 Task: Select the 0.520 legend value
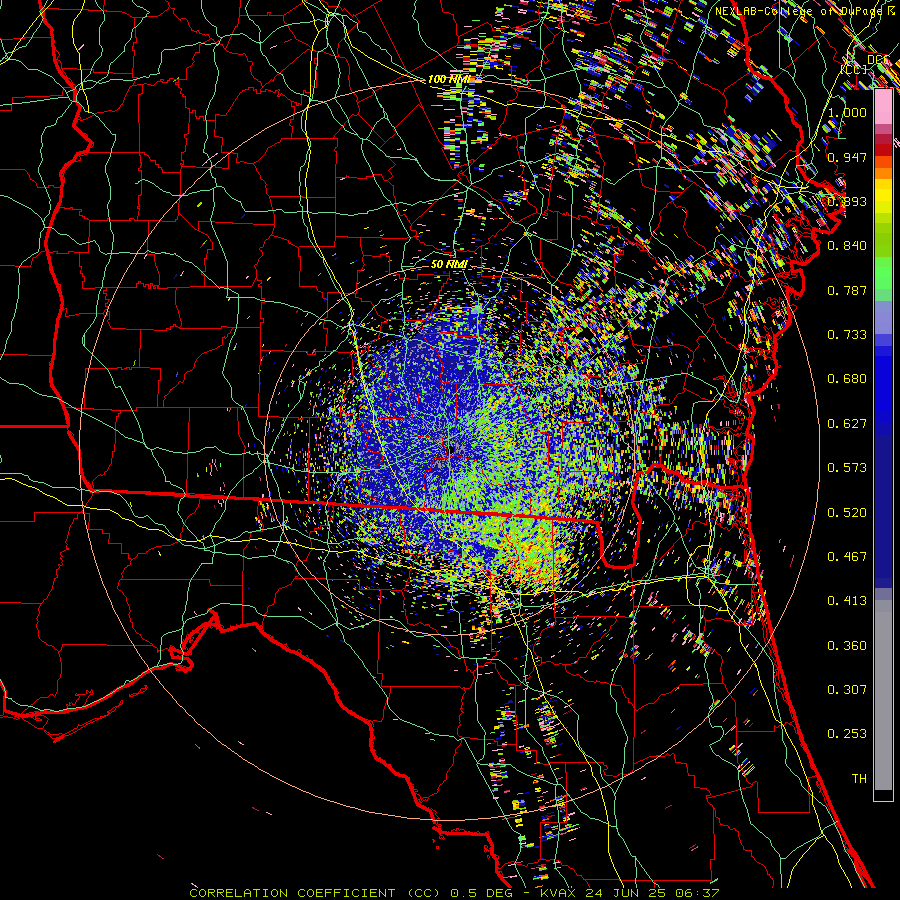pyautogui.click(x=847, y=512)
